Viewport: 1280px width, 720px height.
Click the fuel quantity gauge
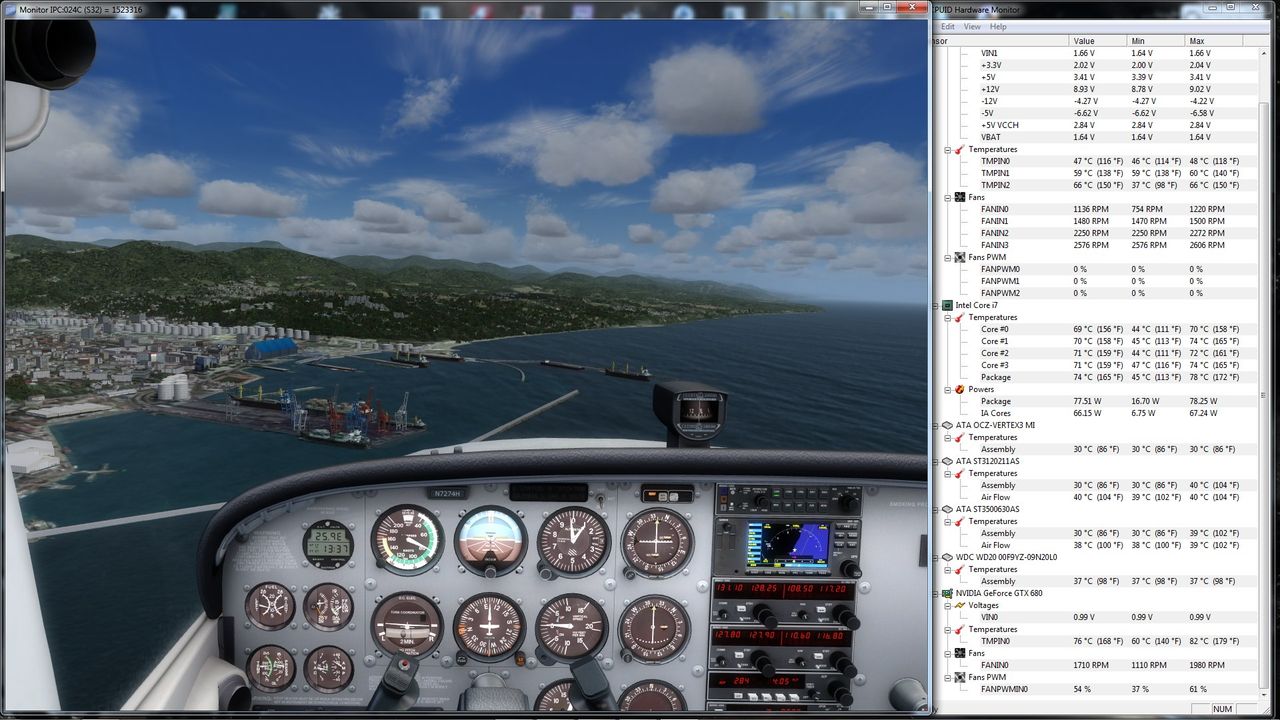270,606
